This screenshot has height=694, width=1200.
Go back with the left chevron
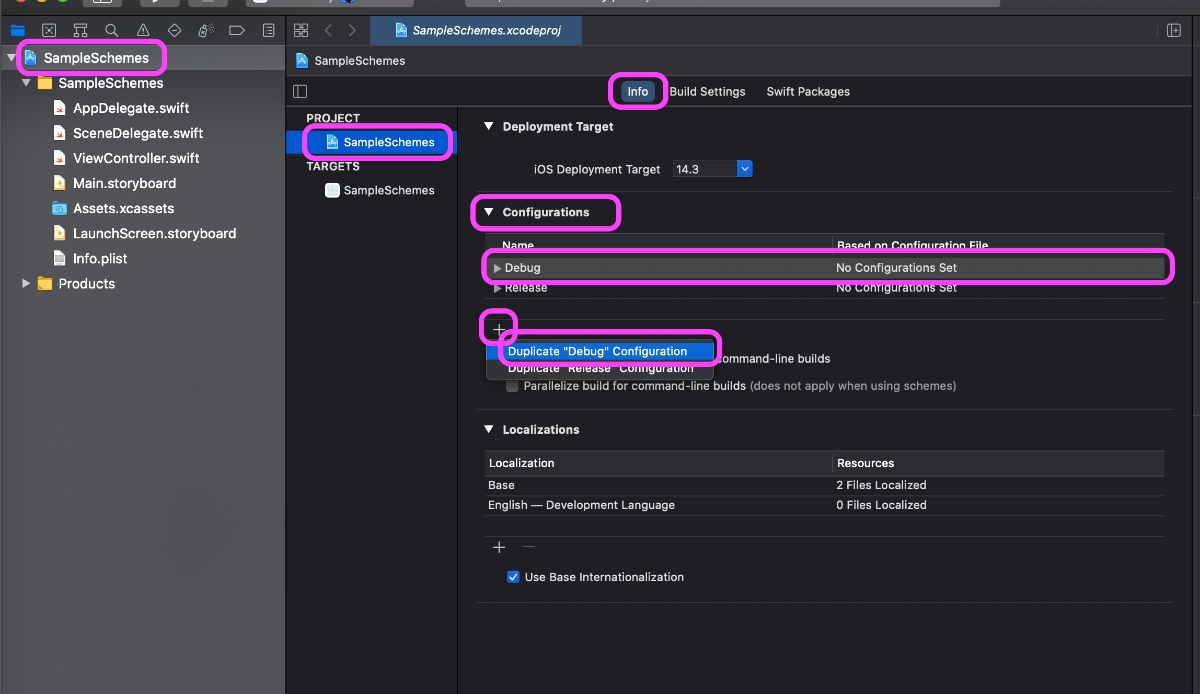coord(329,30)
